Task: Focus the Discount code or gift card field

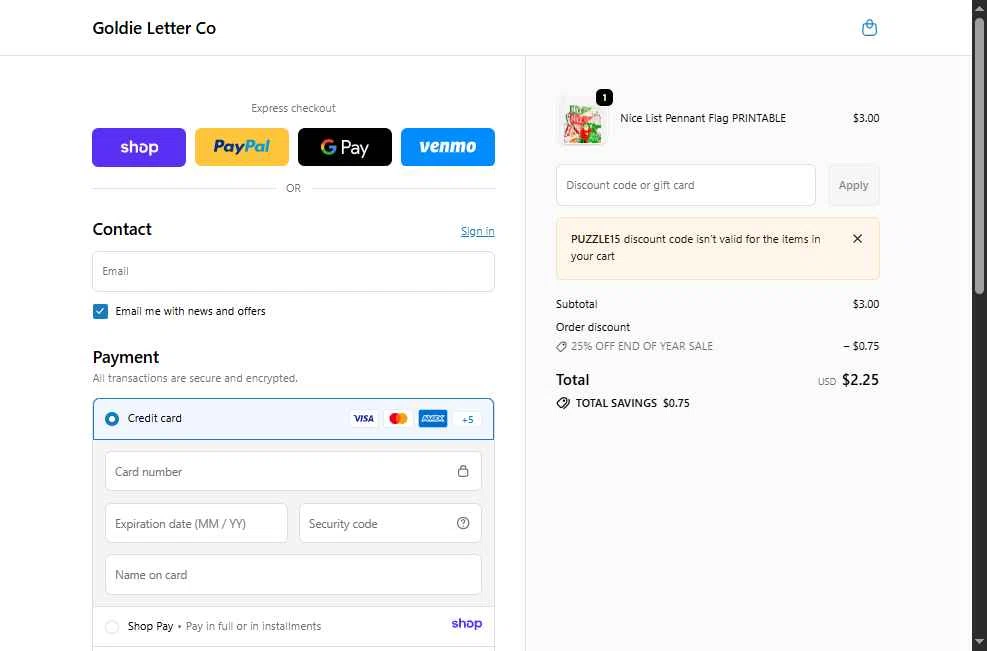Action: point(685,185)
